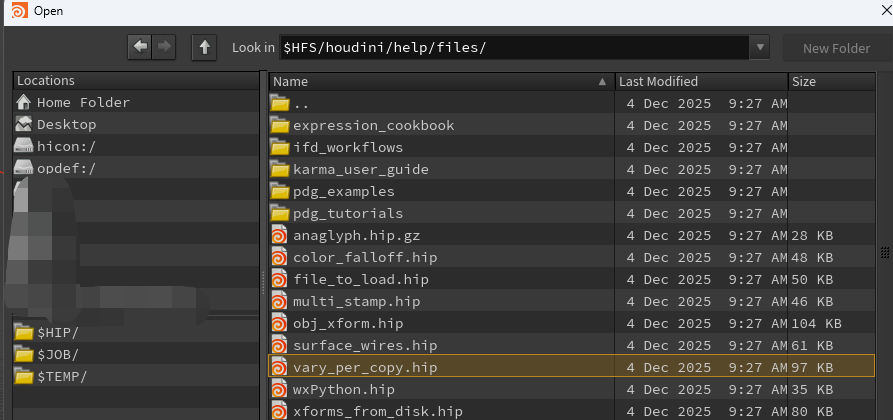Viewport: 893px width, 420px height.
Task: Select the expression_cookbook folder
Action: pyautogui.click(x=571, y=125)
